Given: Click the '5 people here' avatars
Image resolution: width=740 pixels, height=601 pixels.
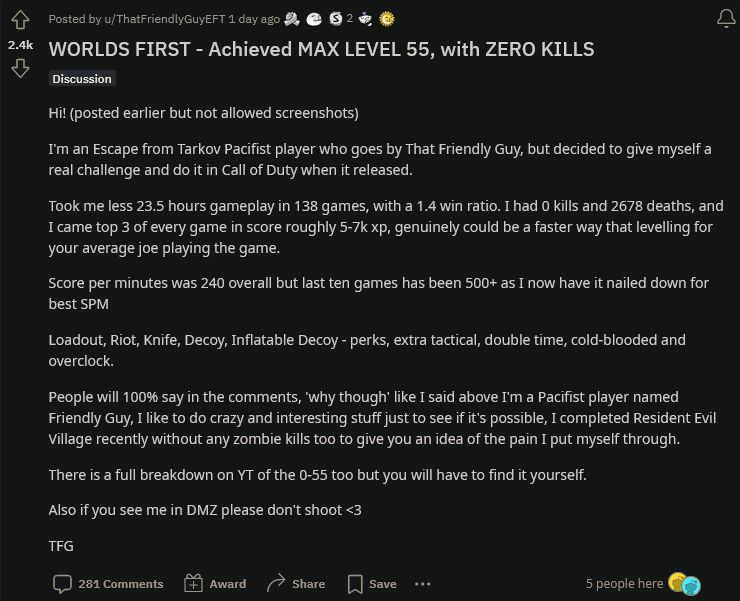Looking at the screenshot, I should (684, 584).
